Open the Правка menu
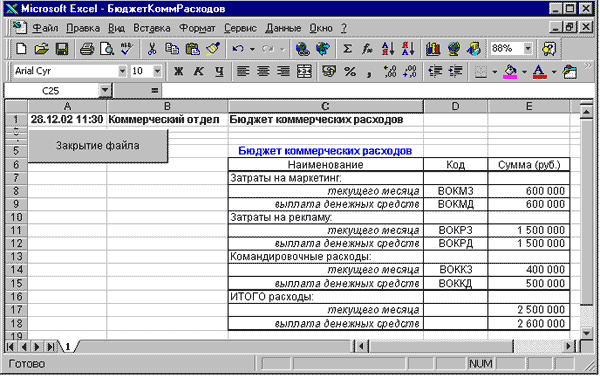This screenshot has width=600, height=378. coord(83,28)
